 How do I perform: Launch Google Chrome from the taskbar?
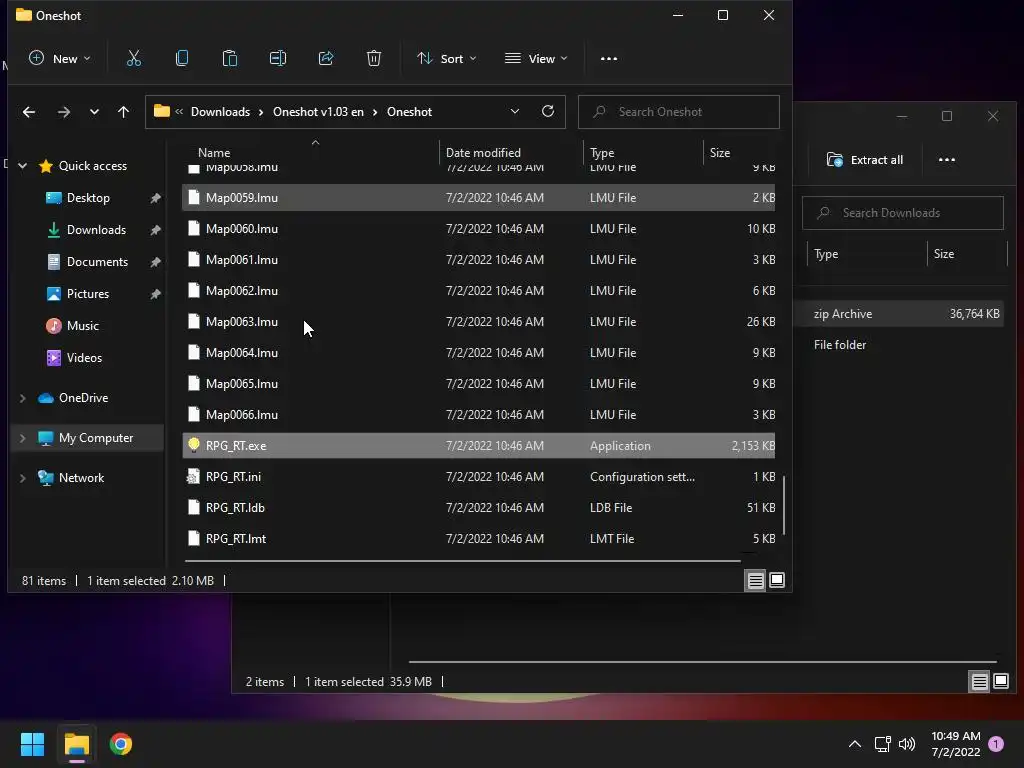coord(121,744)
